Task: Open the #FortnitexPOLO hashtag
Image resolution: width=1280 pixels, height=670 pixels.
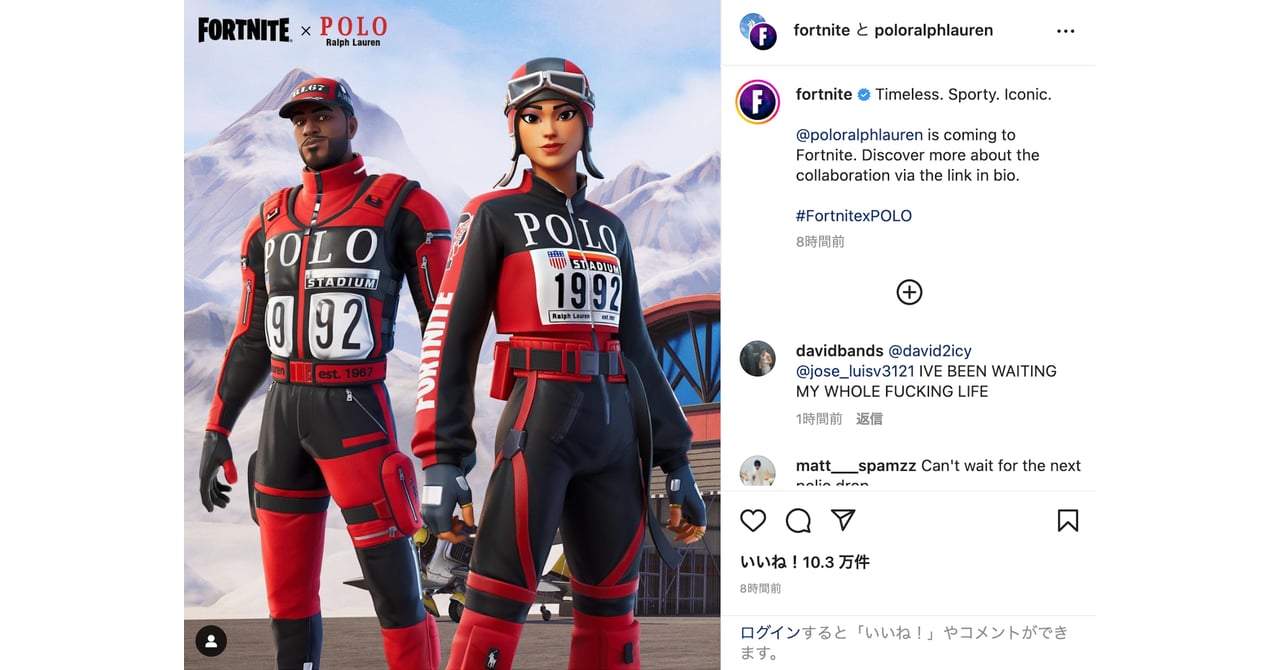Action: (x=854, y=216)
